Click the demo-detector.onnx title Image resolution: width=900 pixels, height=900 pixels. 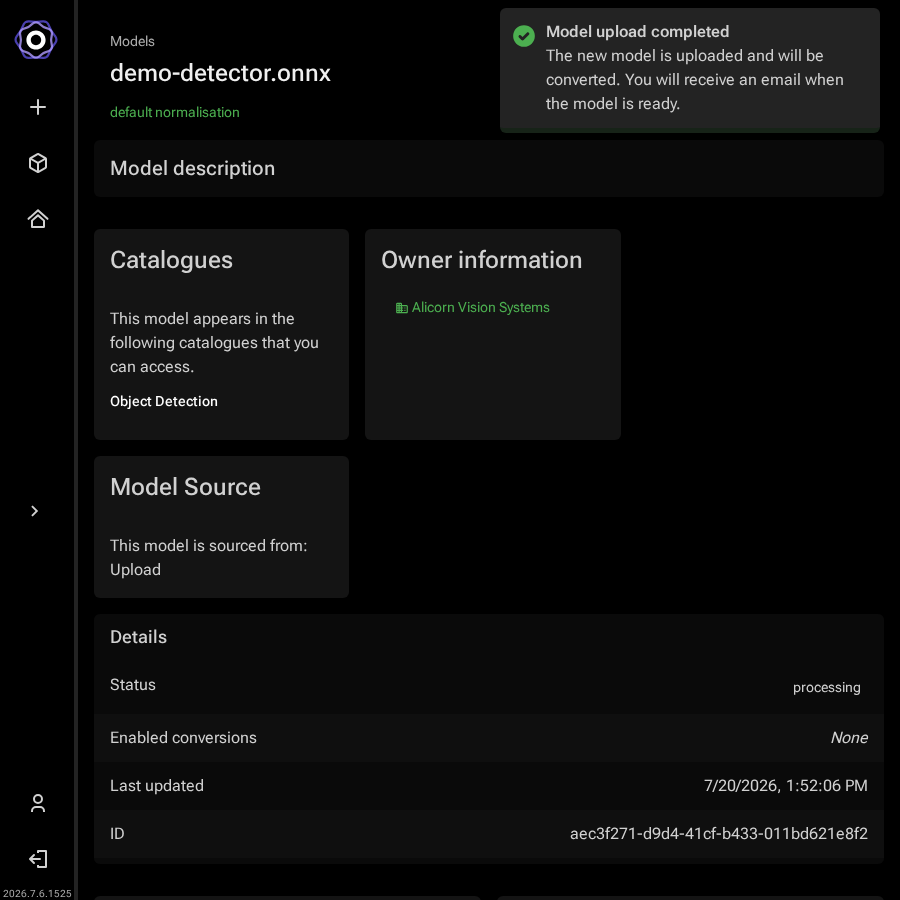[x=220, y=73]
